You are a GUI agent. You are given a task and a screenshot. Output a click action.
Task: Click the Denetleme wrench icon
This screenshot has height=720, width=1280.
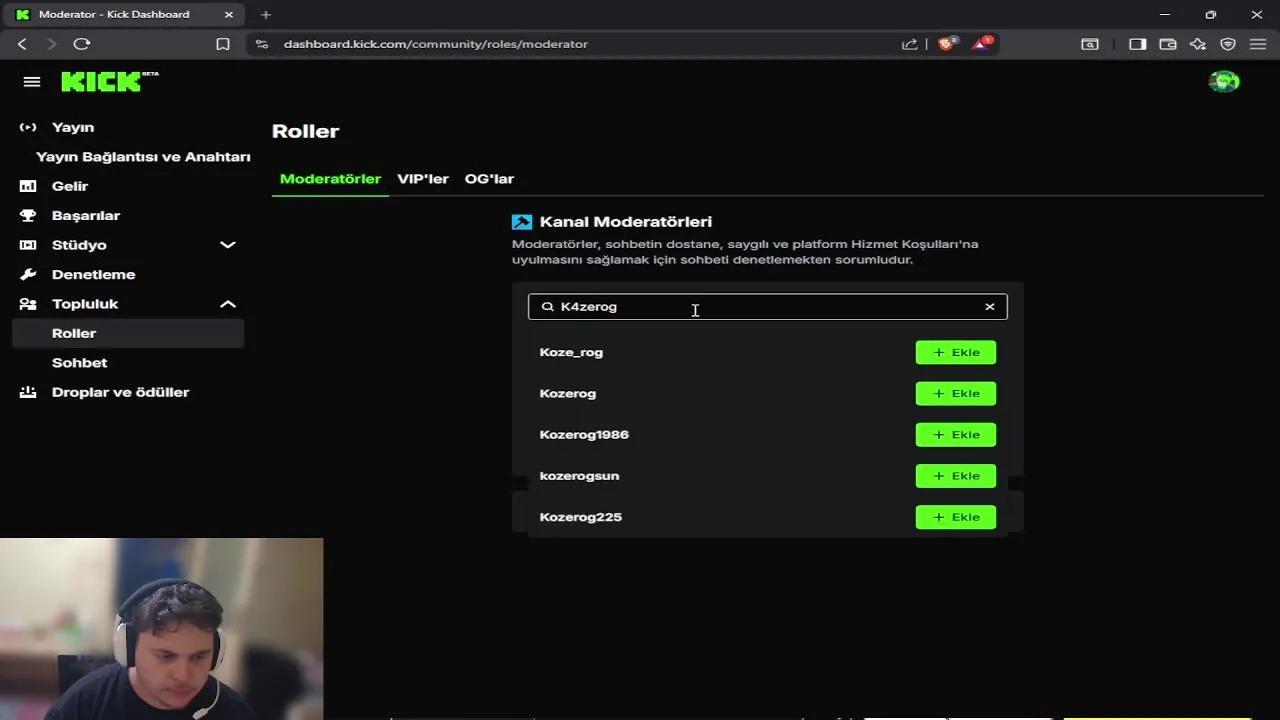28,274
